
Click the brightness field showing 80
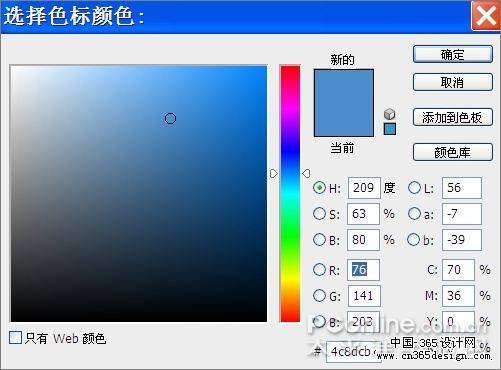(x=363, y=240)
